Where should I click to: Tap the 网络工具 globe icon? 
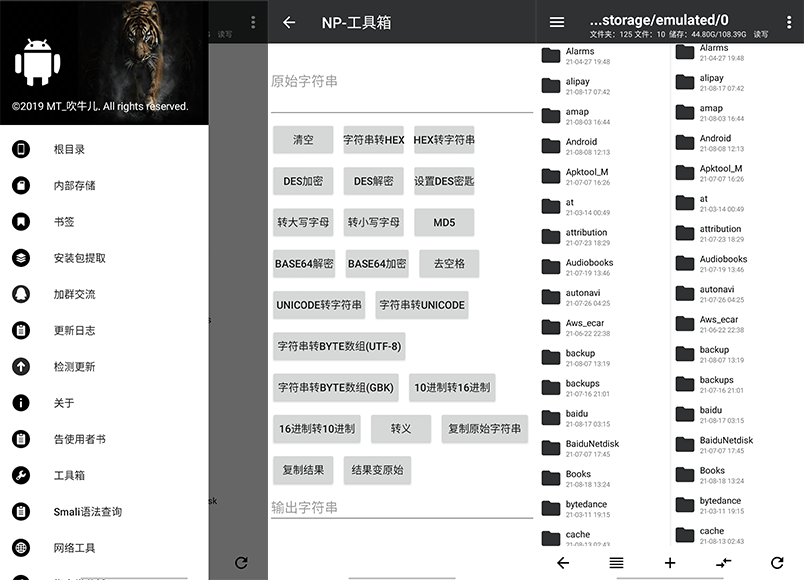(21, 548)
